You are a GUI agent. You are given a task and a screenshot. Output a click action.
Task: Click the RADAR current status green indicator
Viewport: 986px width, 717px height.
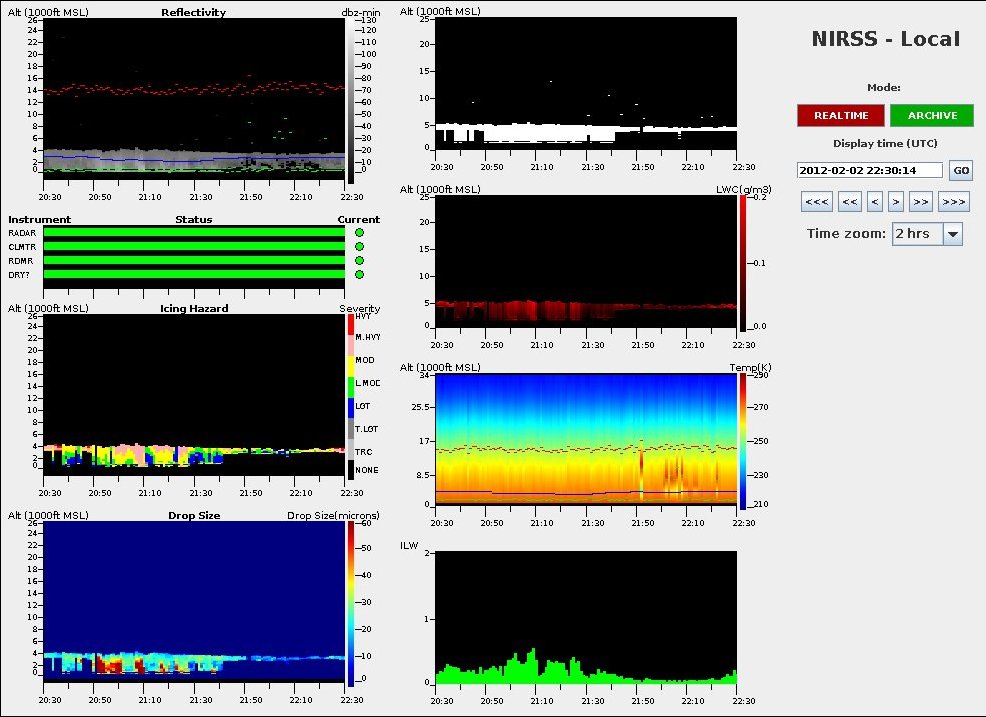(359, 232)
